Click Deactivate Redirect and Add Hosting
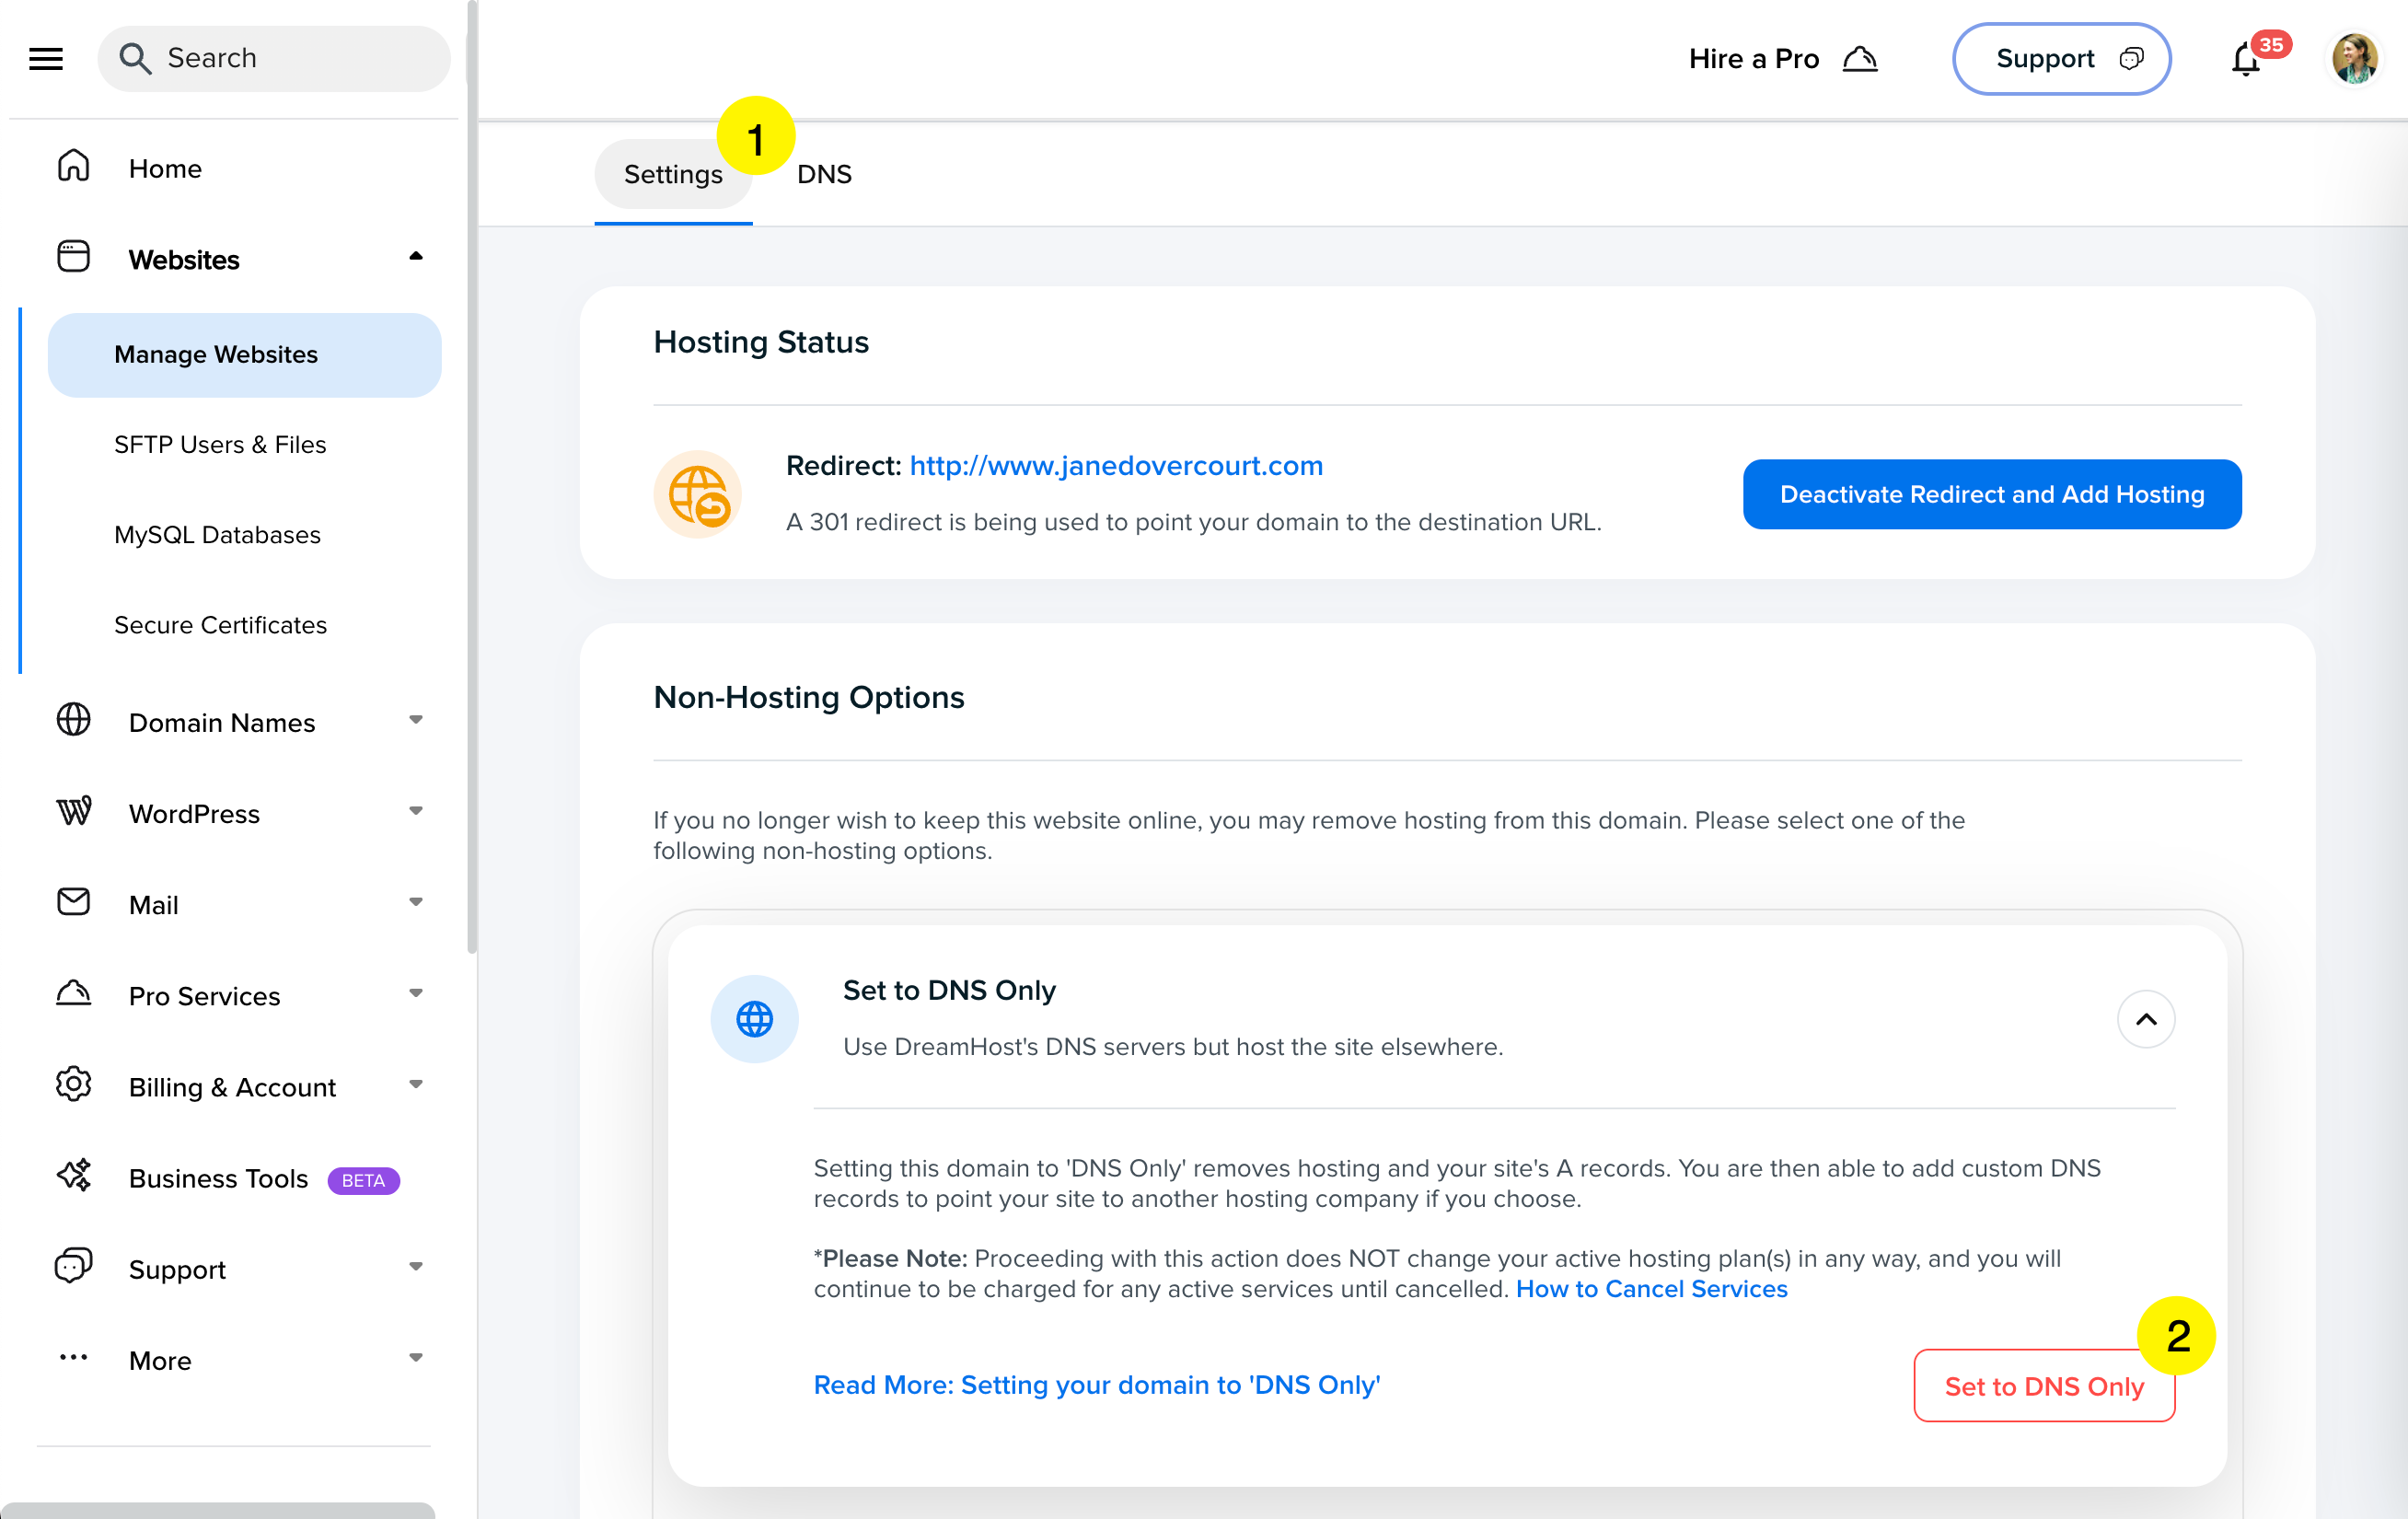This screenshot has height=1519, width=2408. [x=1991, y=494]
